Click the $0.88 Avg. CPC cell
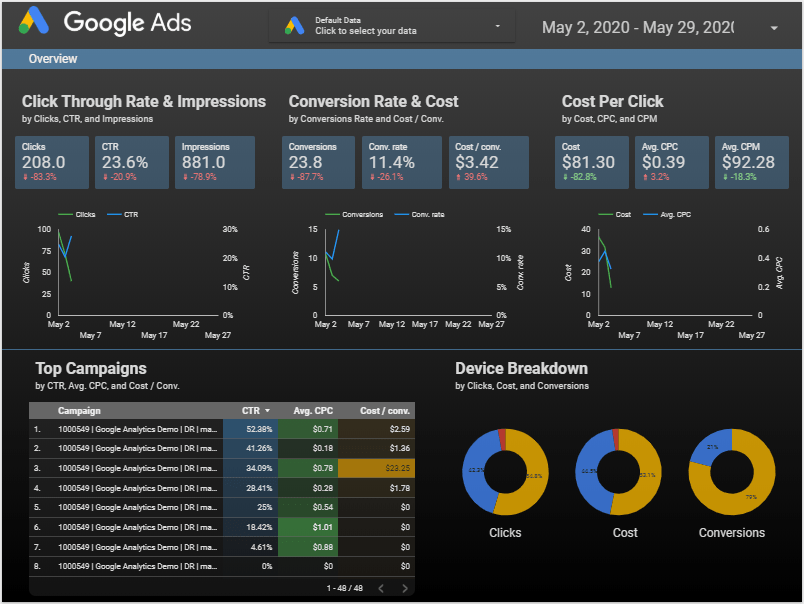Viewport: 804px width, 604px height. click(x=308, y=547)
